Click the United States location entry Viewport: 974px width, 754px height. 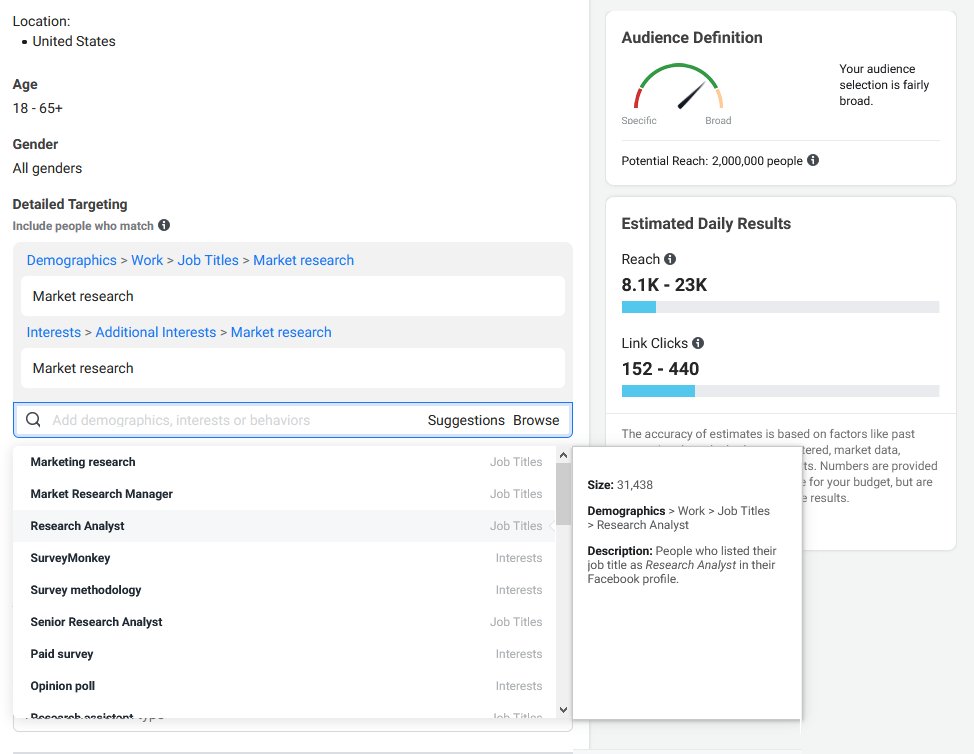pos(74,42)
